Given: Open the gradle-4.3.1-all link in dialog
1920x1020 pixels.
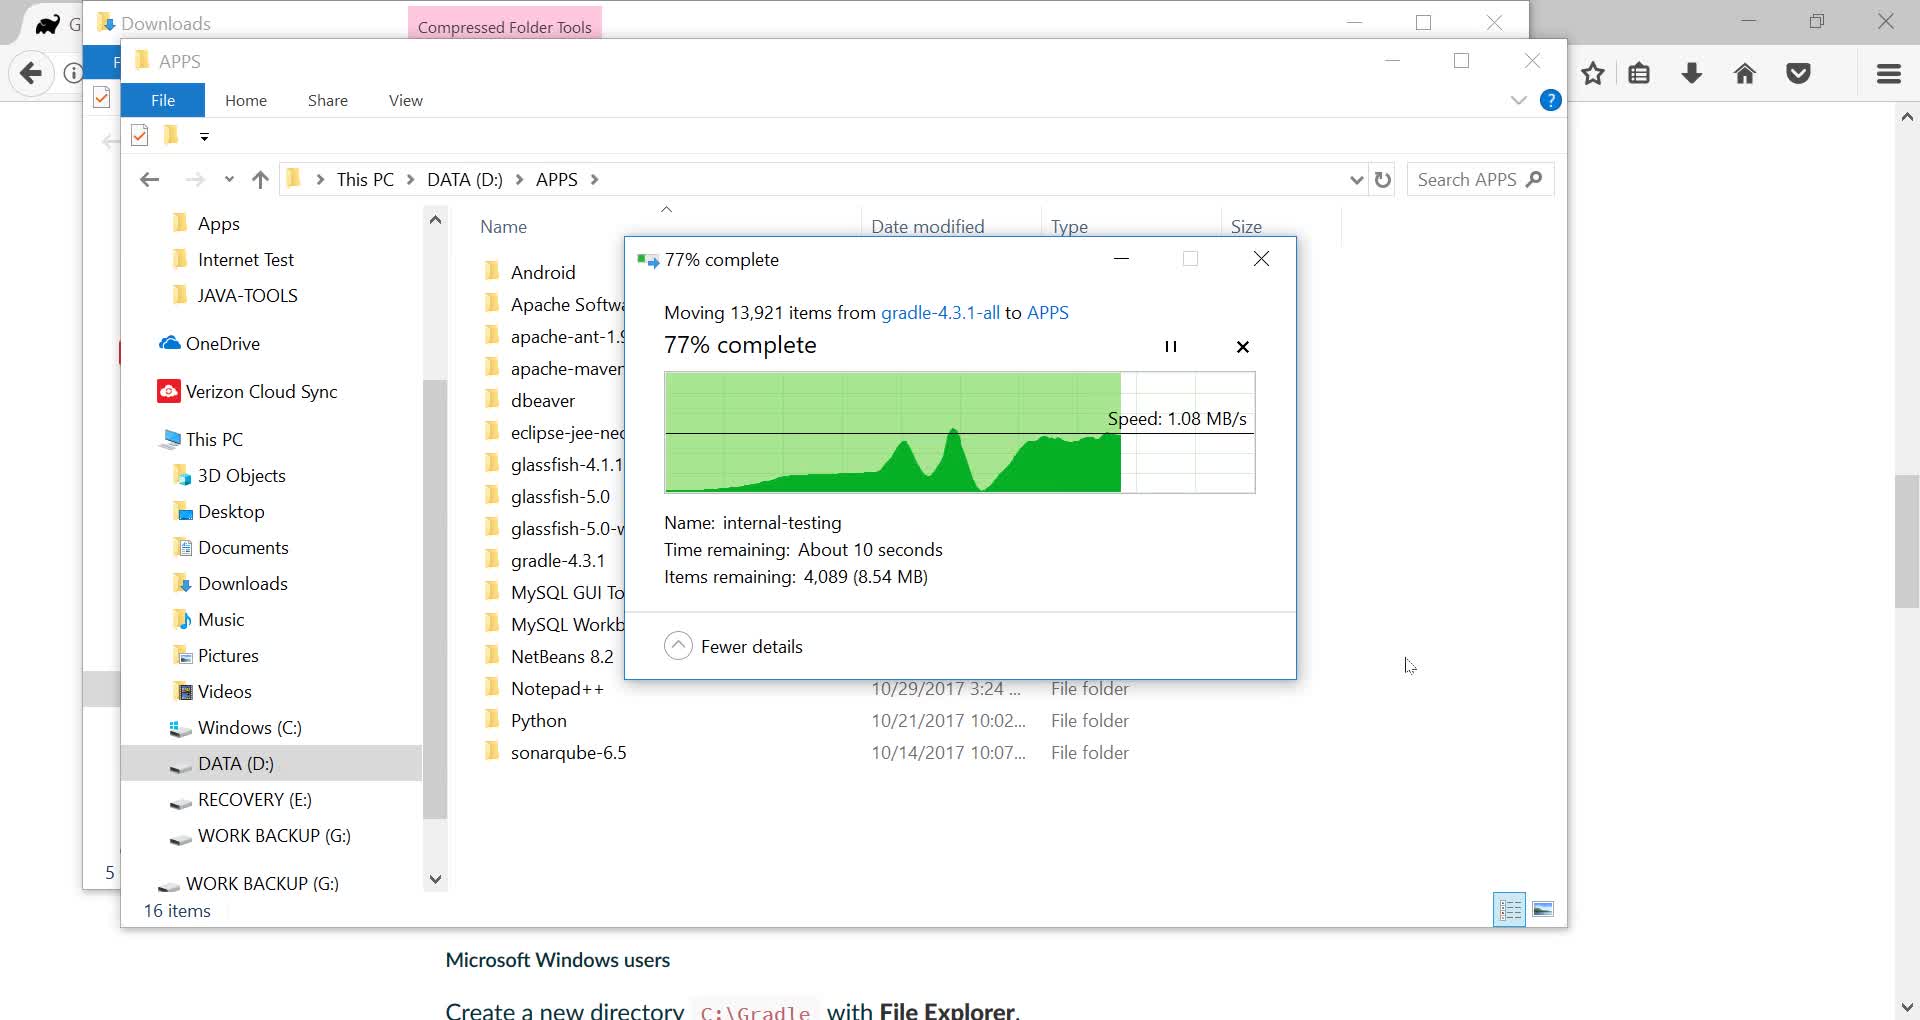Looking at the screenshot, I should point(938,312).
